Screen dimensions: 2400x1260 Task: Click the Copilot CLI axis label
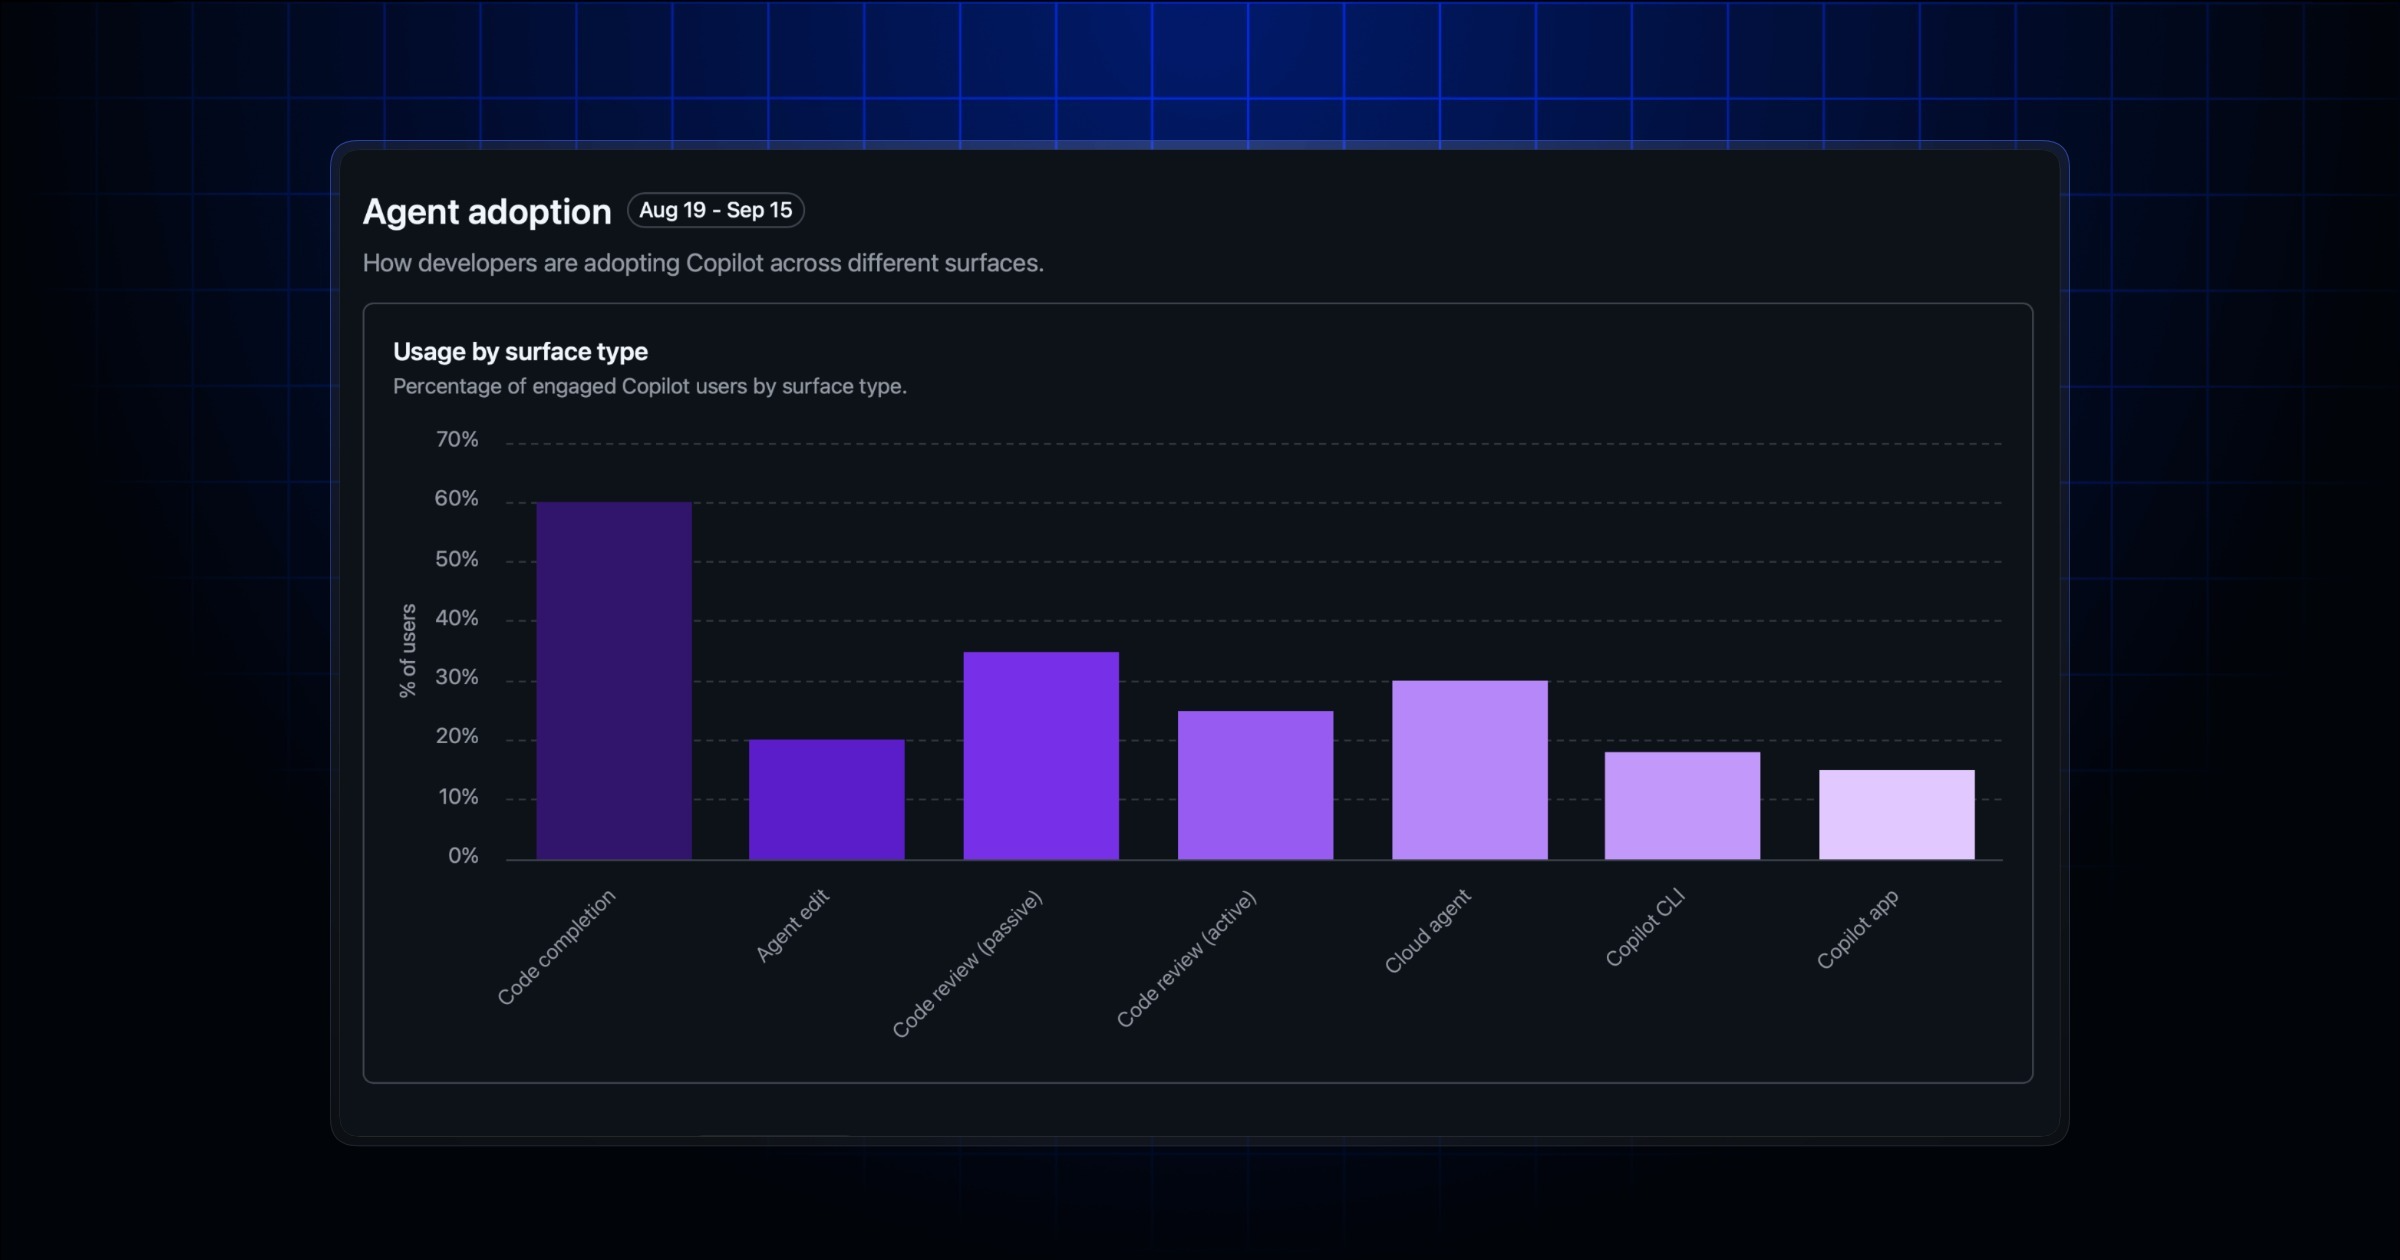coord(1645,928)
